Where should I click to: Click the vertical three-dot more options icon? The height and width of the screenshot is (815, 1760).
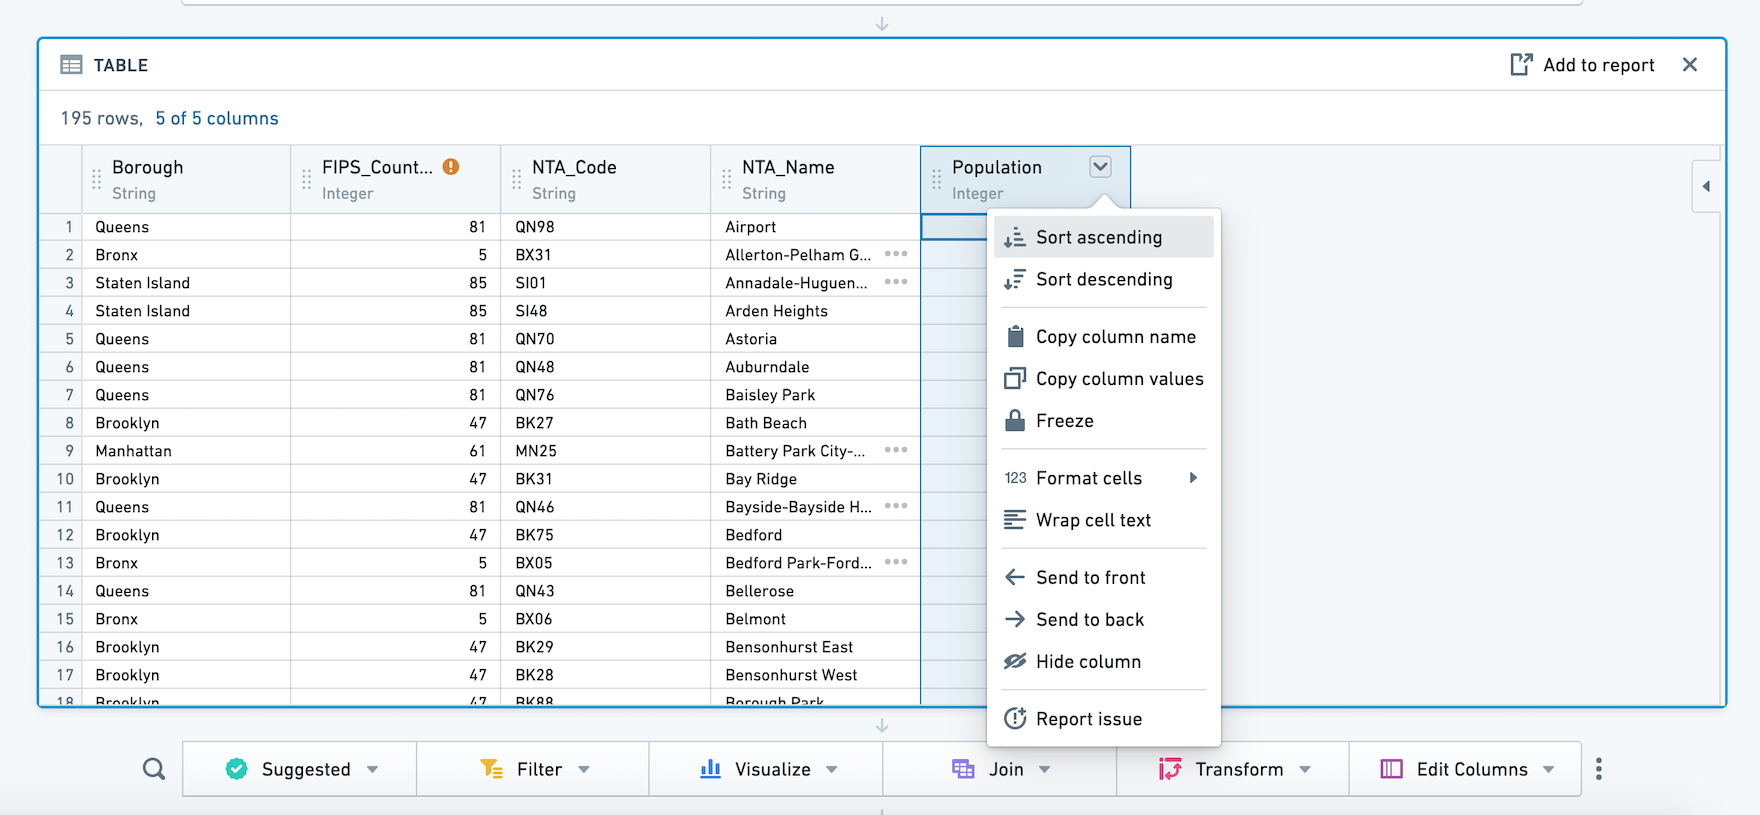[x=1599, y=769]
